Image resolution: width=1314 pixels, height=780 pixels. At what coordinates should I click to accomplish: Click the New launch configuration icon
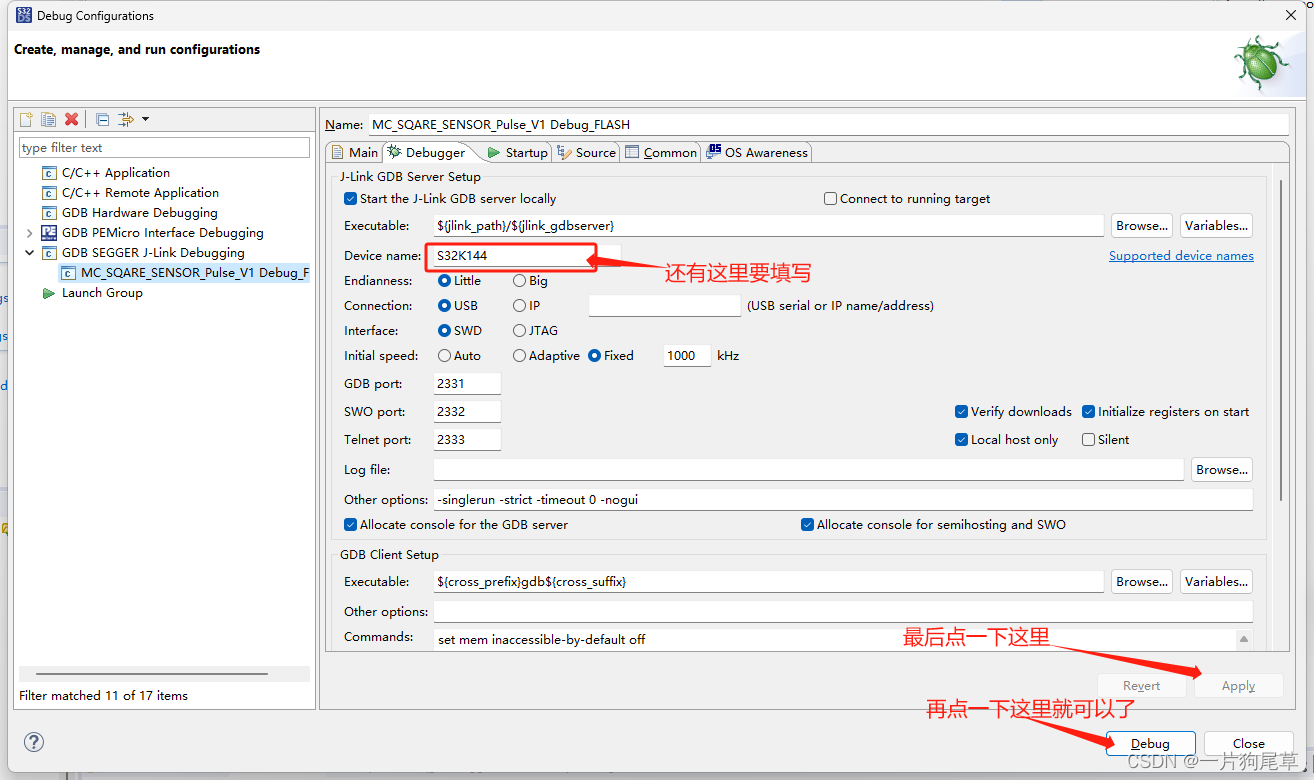click(x=27, y=119)
